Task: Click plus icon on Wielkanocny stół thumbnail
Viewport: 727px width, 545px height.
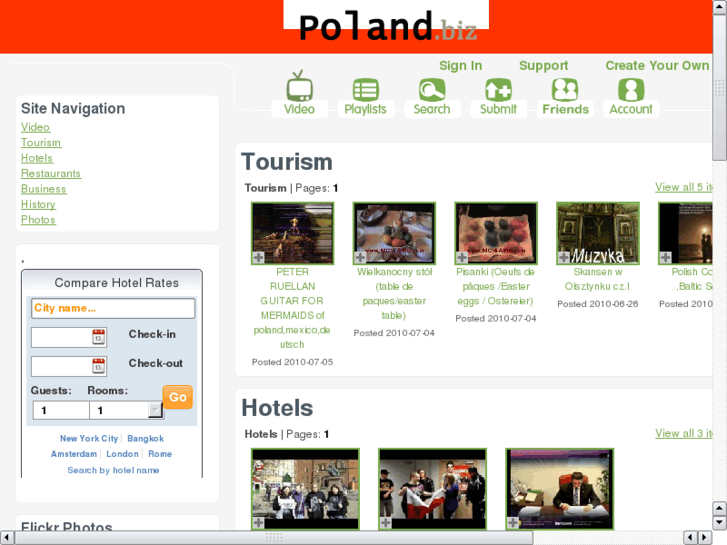Action: click(x=360, y=257)
